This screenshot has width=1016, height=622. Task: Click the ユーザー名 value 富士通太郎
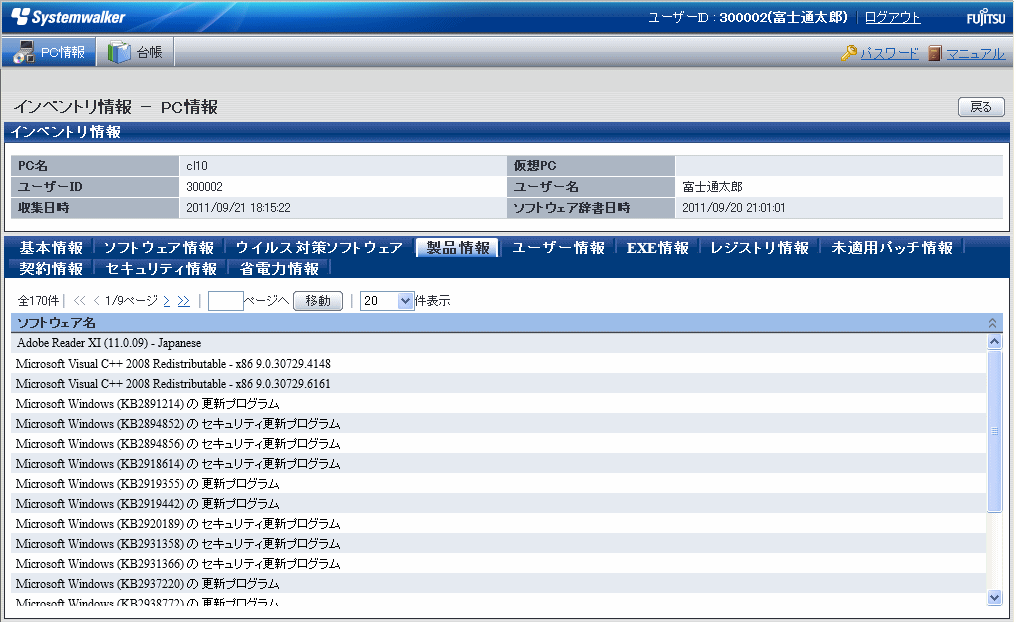[x=712, y=187]
